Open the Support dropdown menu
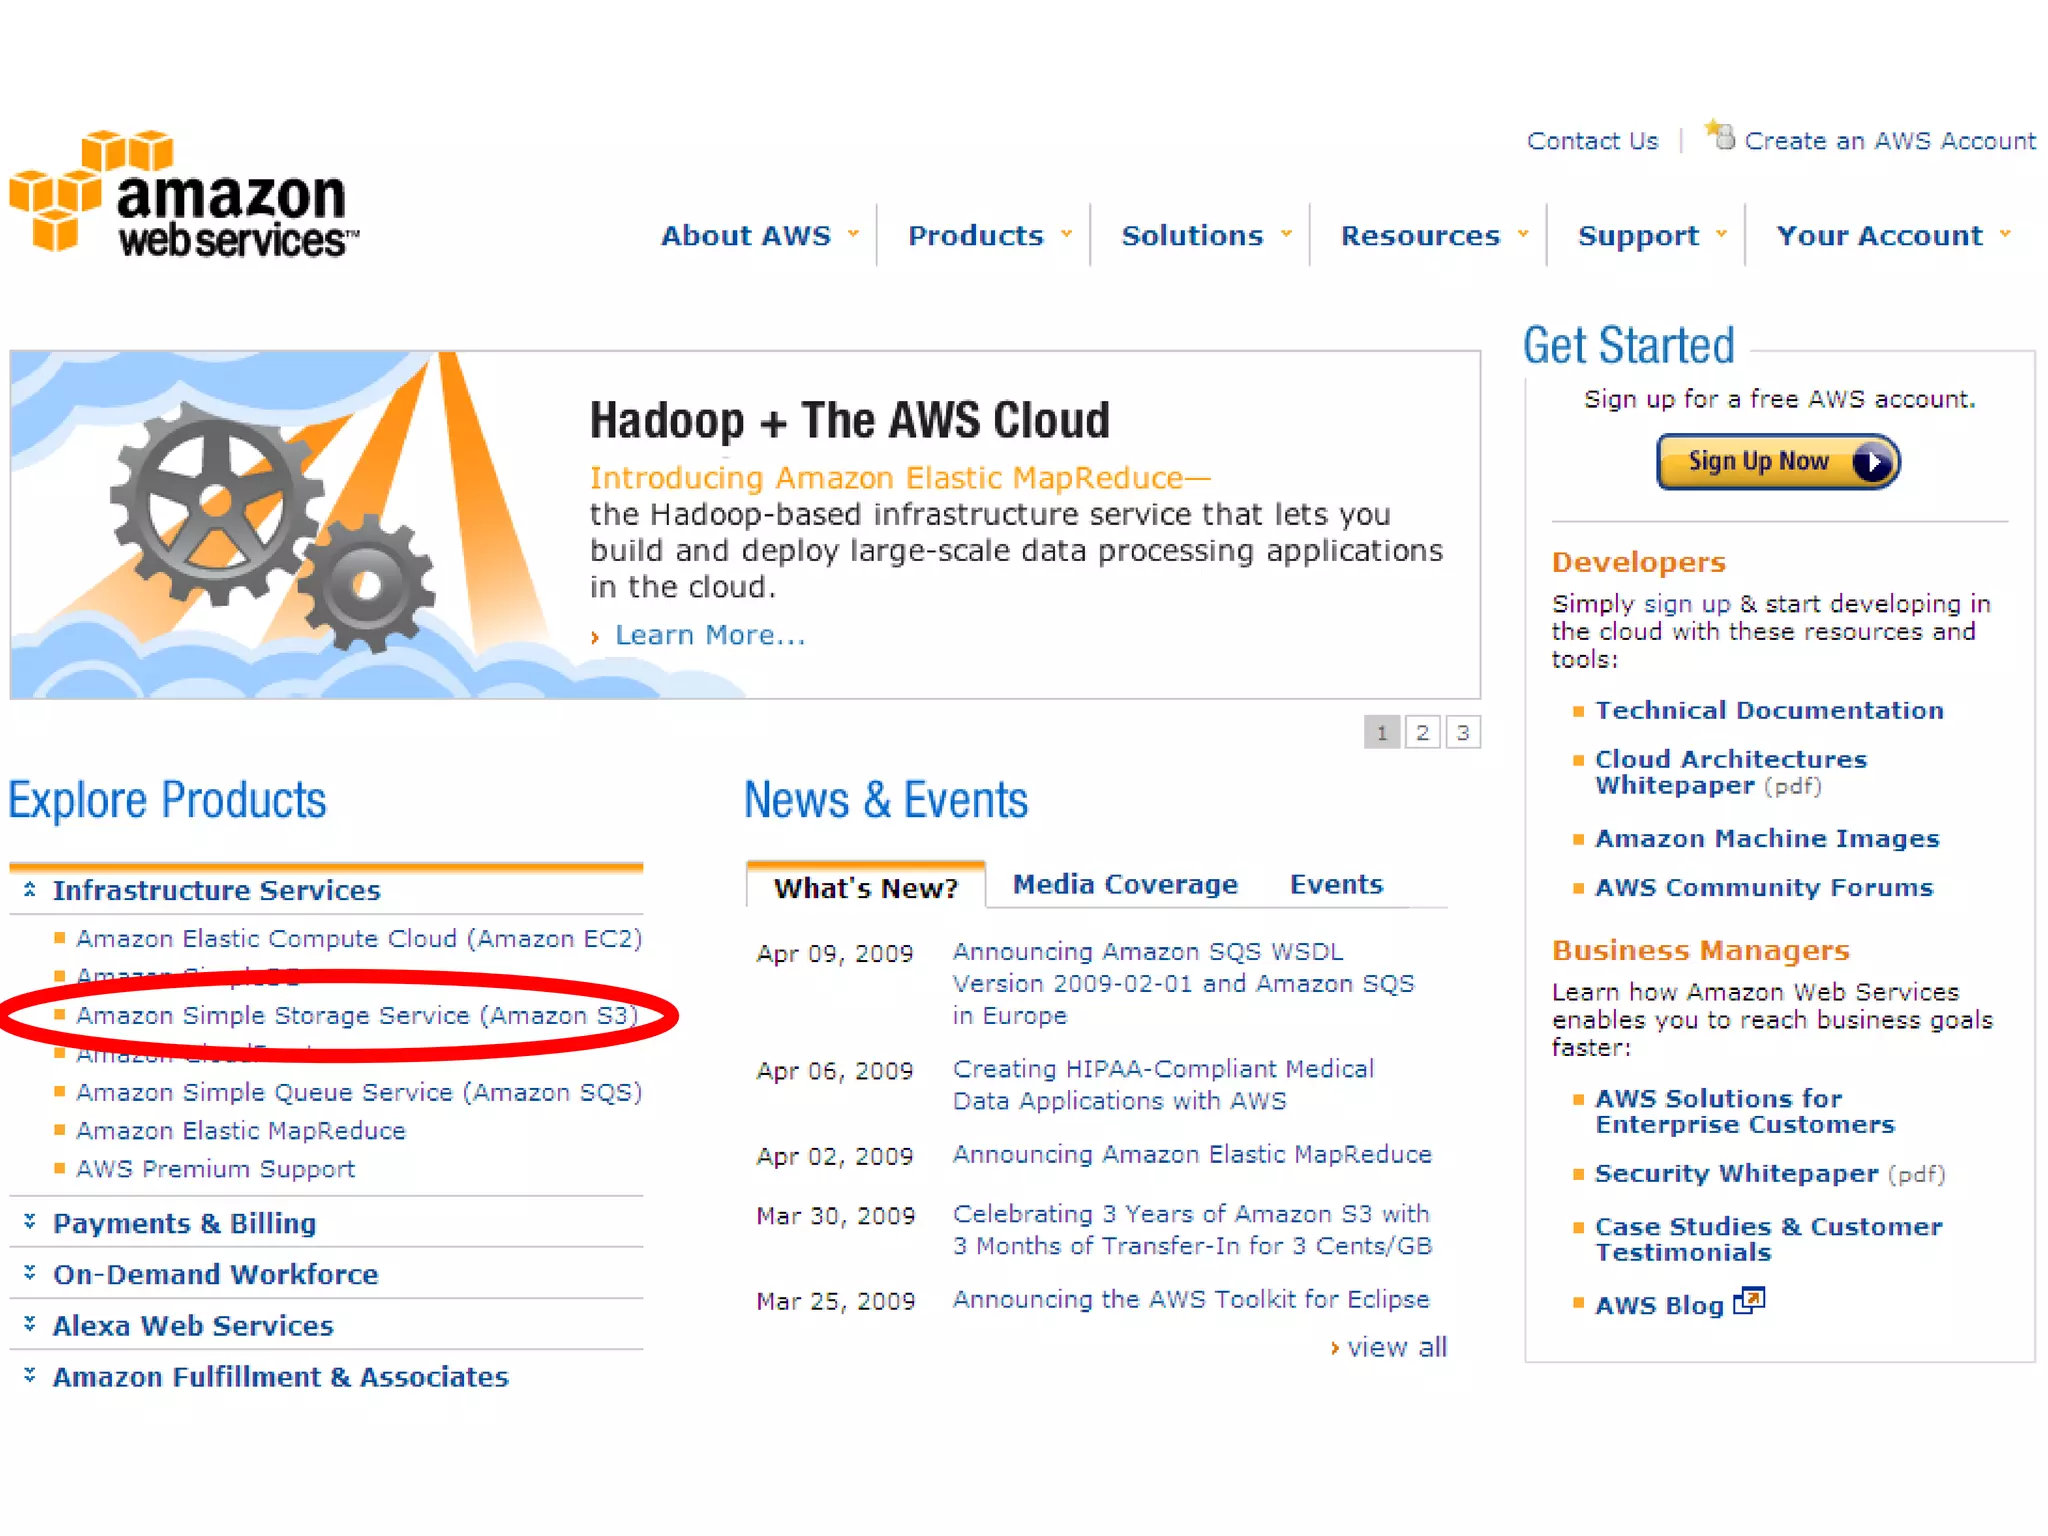Screen dimensions: 2048x1536 tap(1652, 236)
